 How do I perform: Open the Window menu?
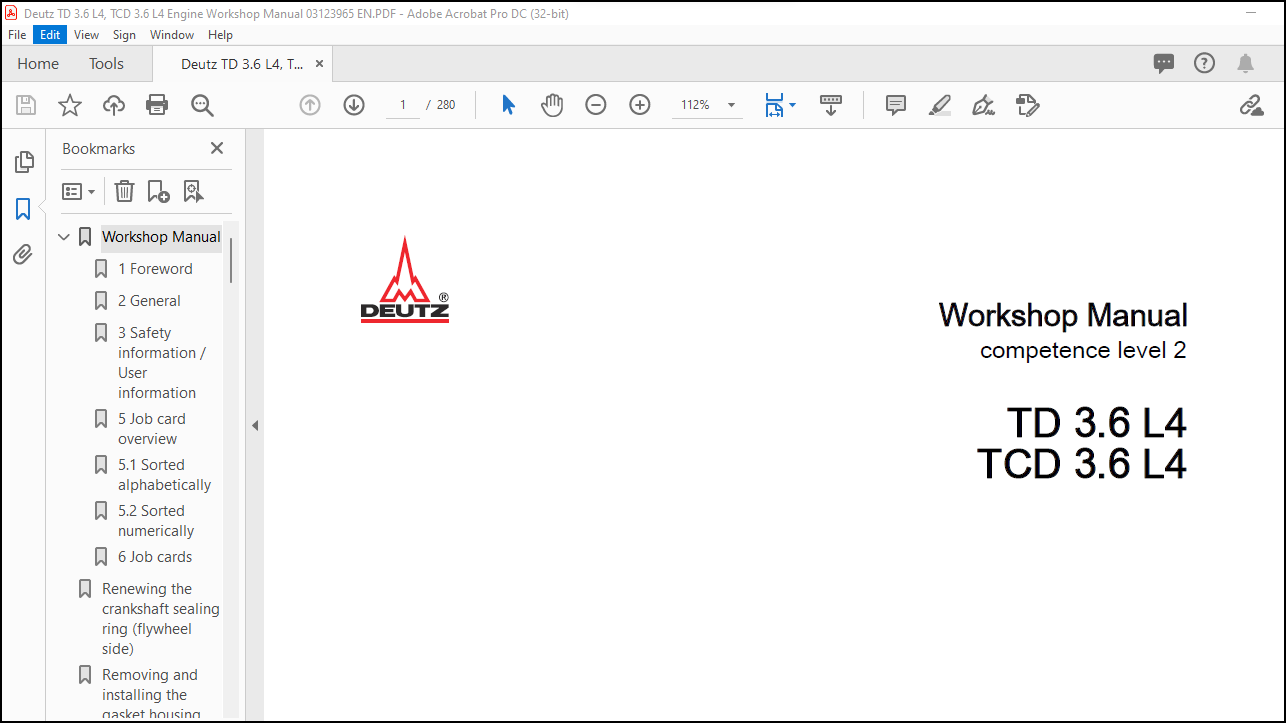pyautogui.click(x=172, y=34)
